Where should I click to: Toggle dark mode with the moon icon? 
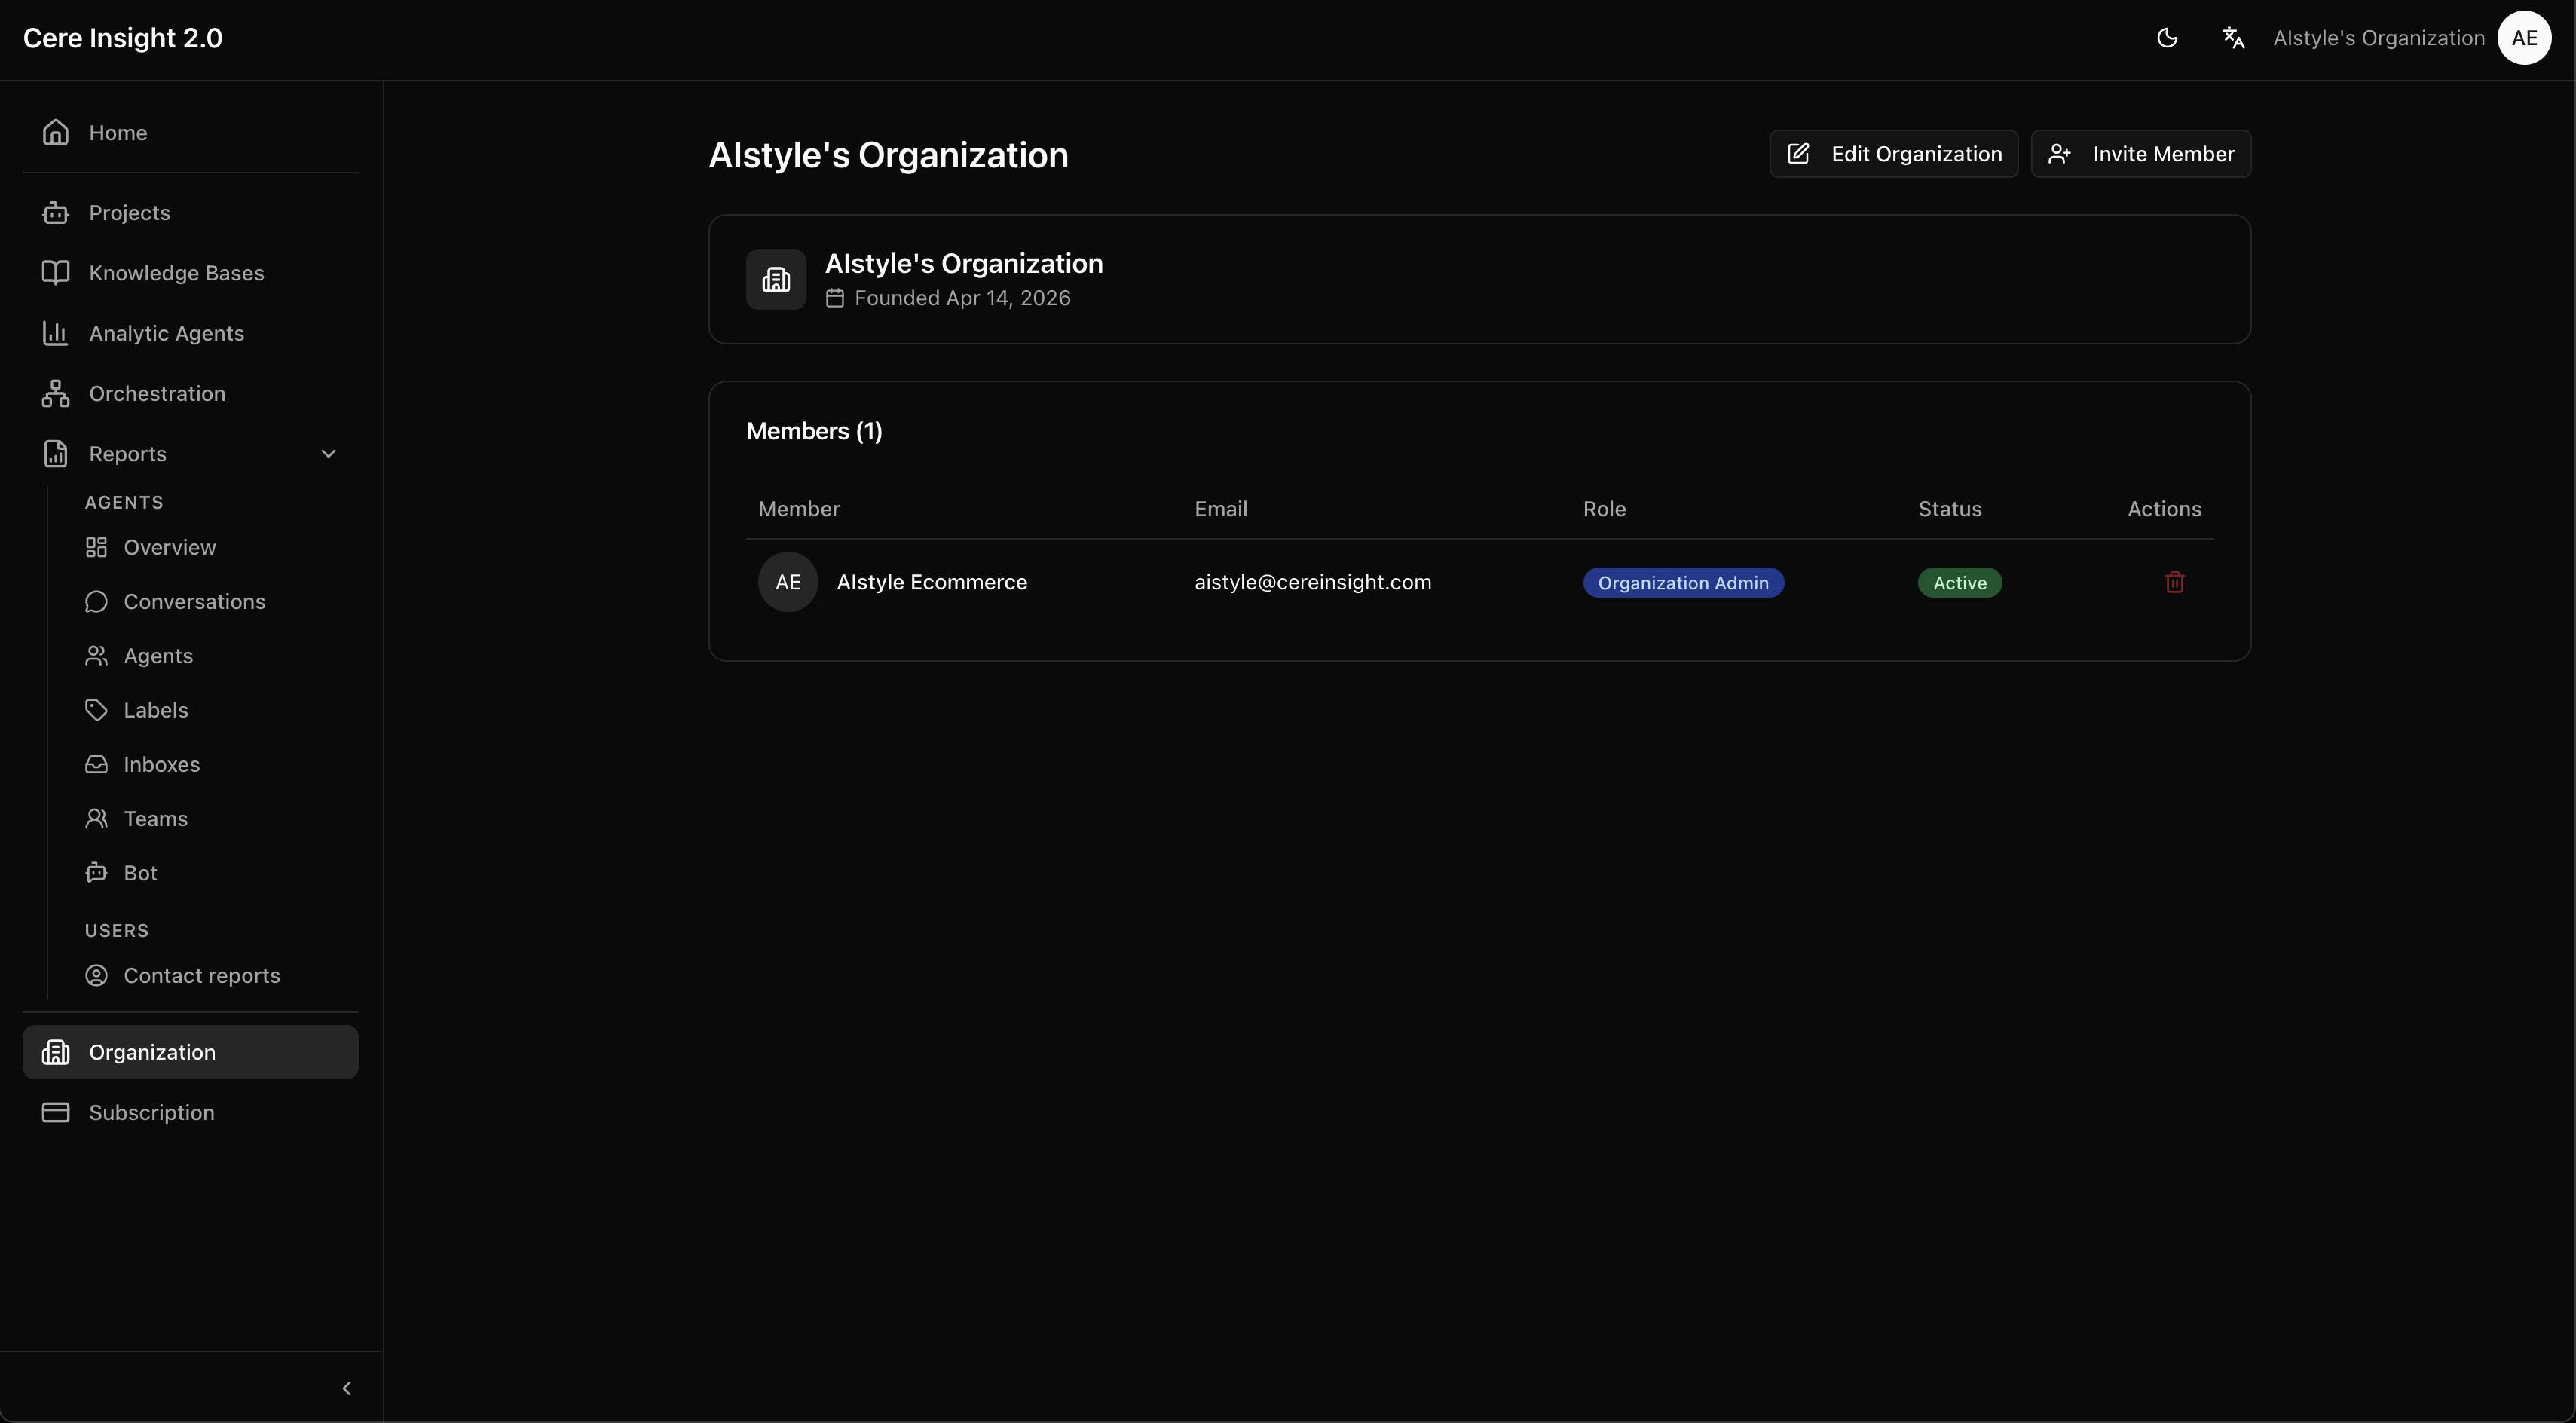(x=2168, y=38)
